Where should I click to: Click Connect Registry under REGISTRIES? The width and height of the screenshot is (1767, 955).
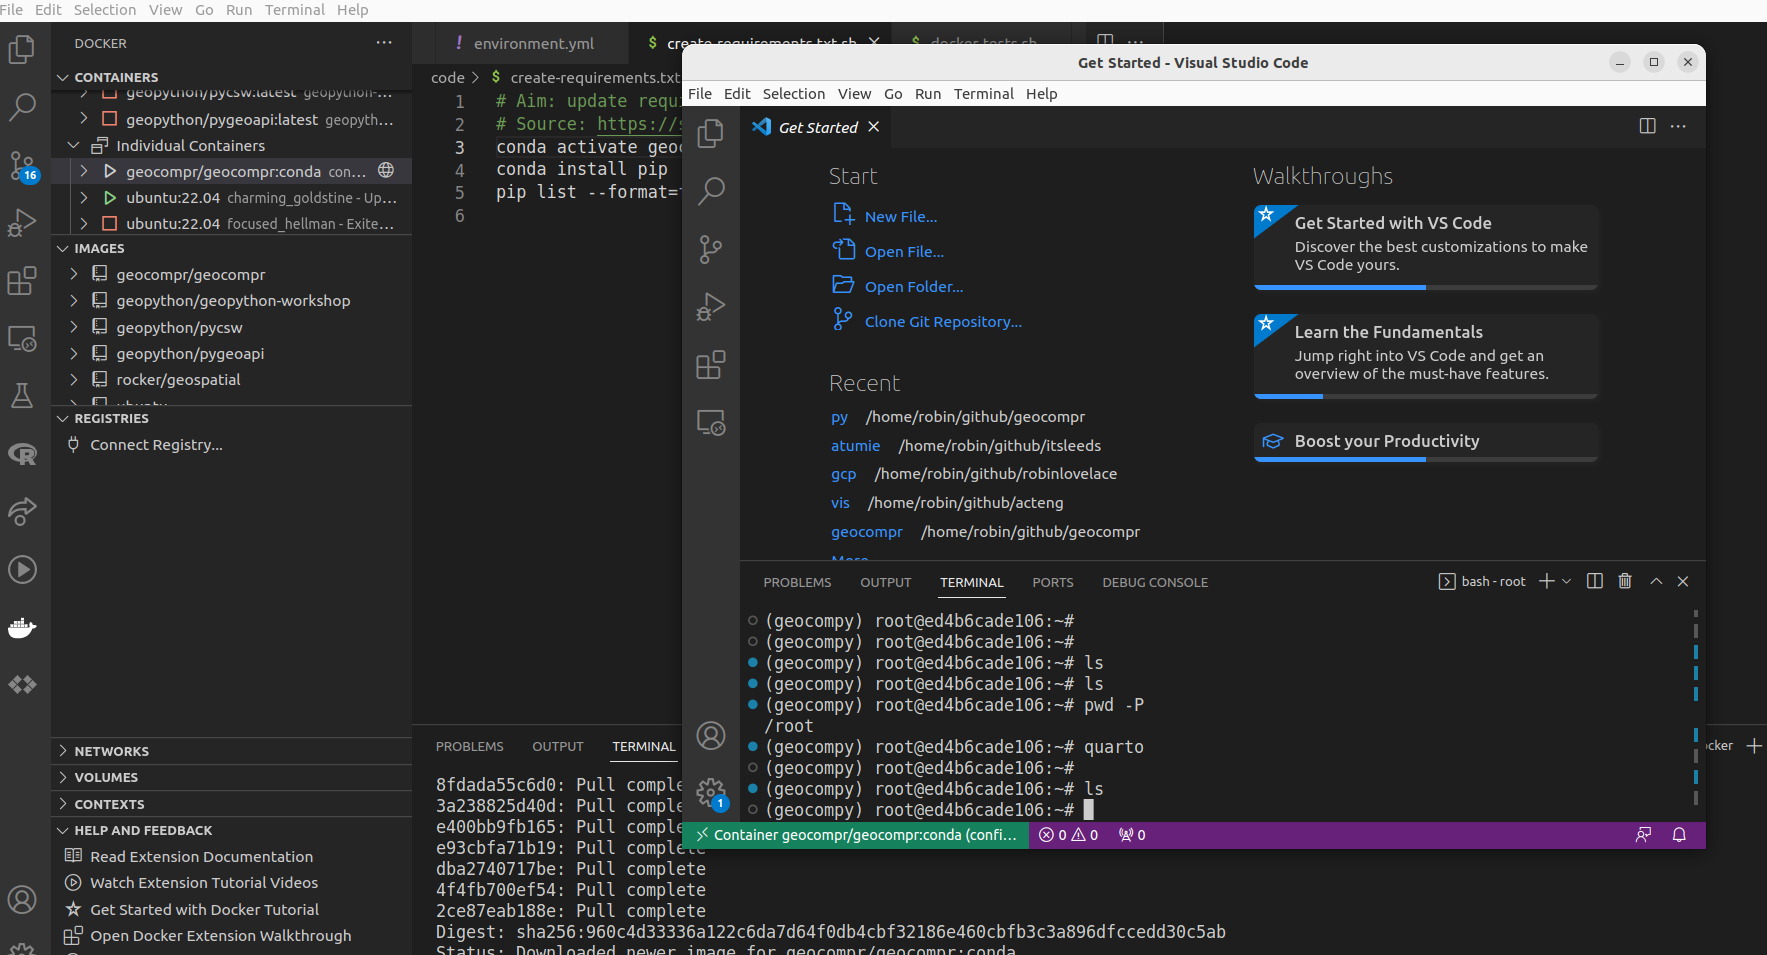pos(155,444)
